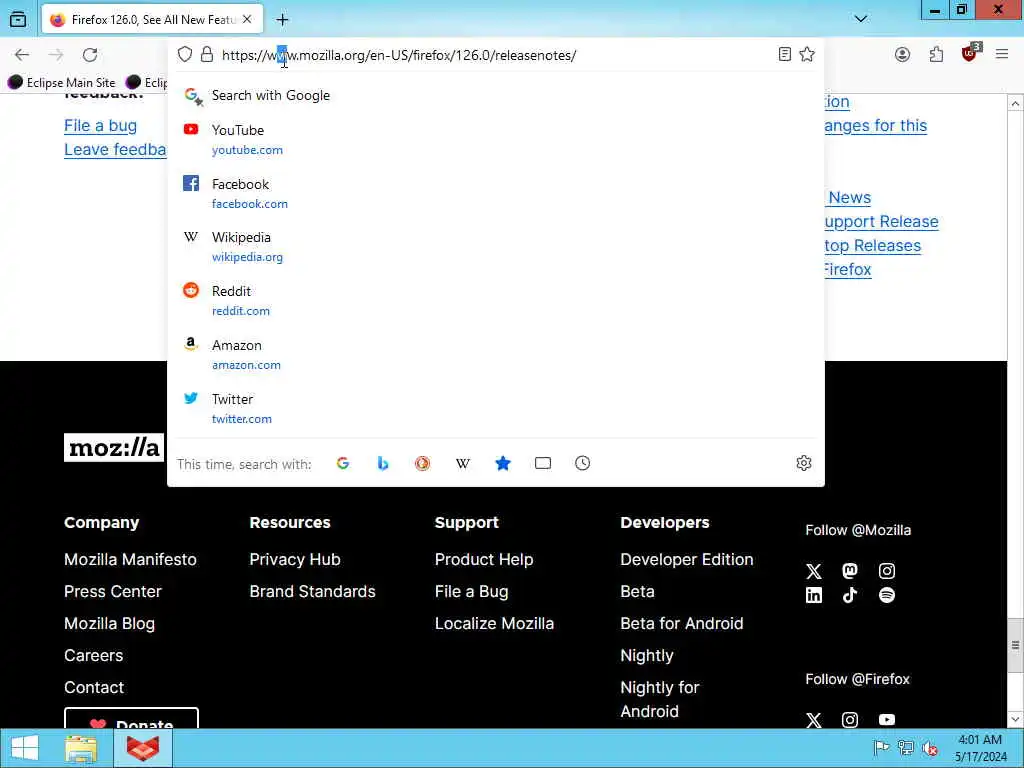Search this time with Bing icon
1024x768 pixels.
click(383, 463)
